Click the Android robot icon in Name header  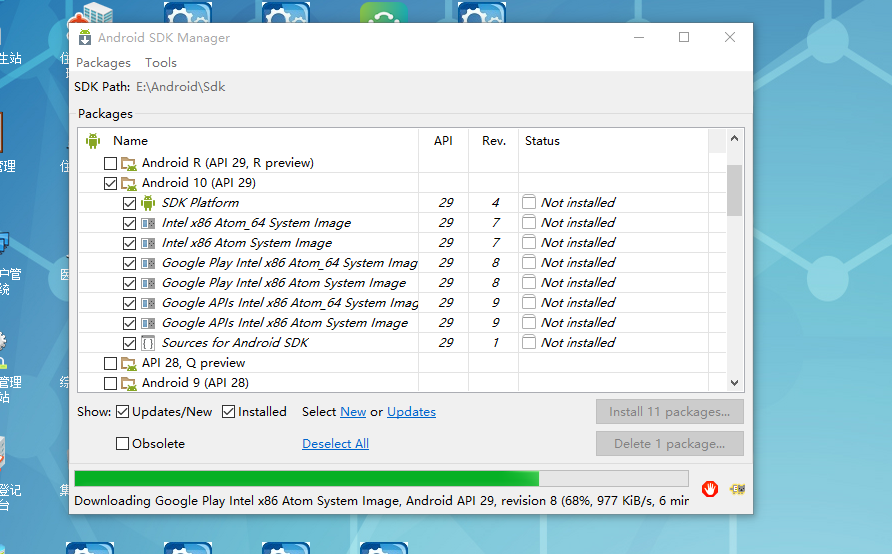click(94, 141)
